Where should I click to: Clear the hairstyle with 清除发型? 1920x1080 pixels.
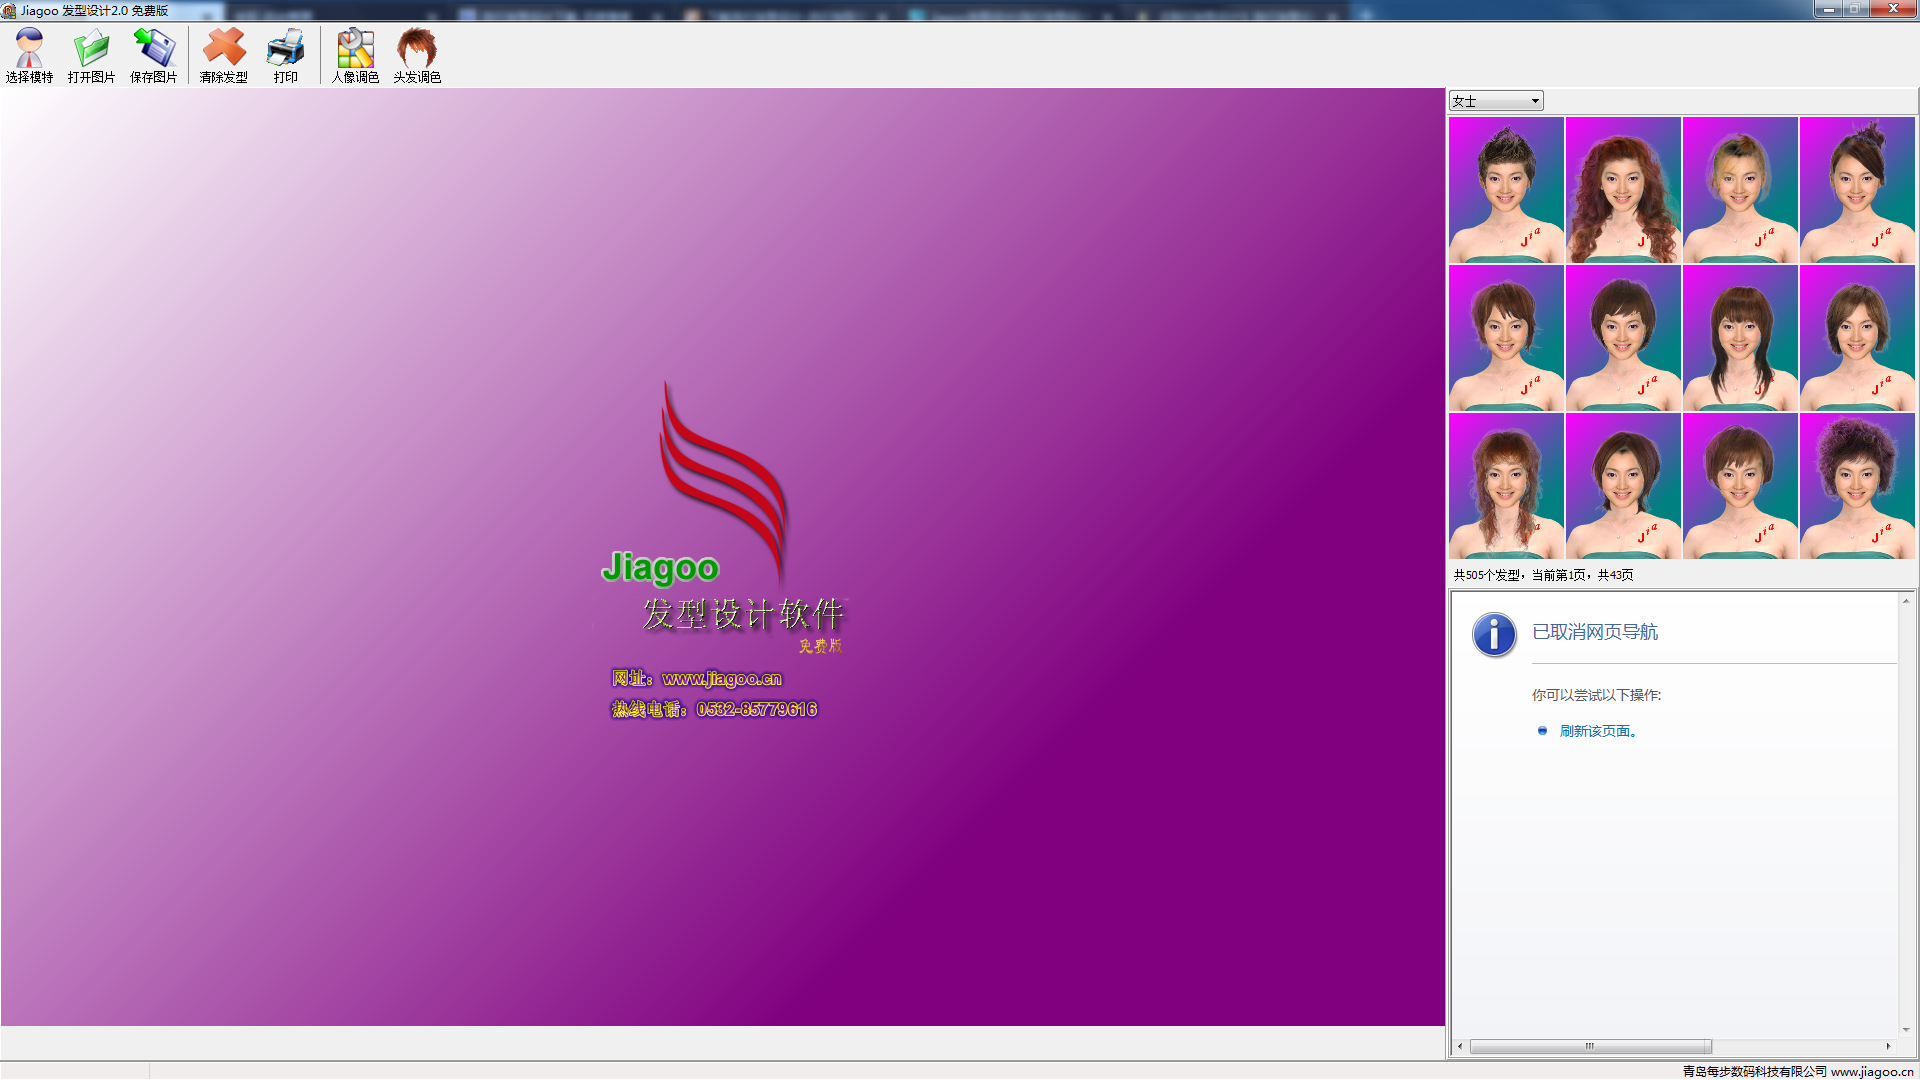pos(223,55)
